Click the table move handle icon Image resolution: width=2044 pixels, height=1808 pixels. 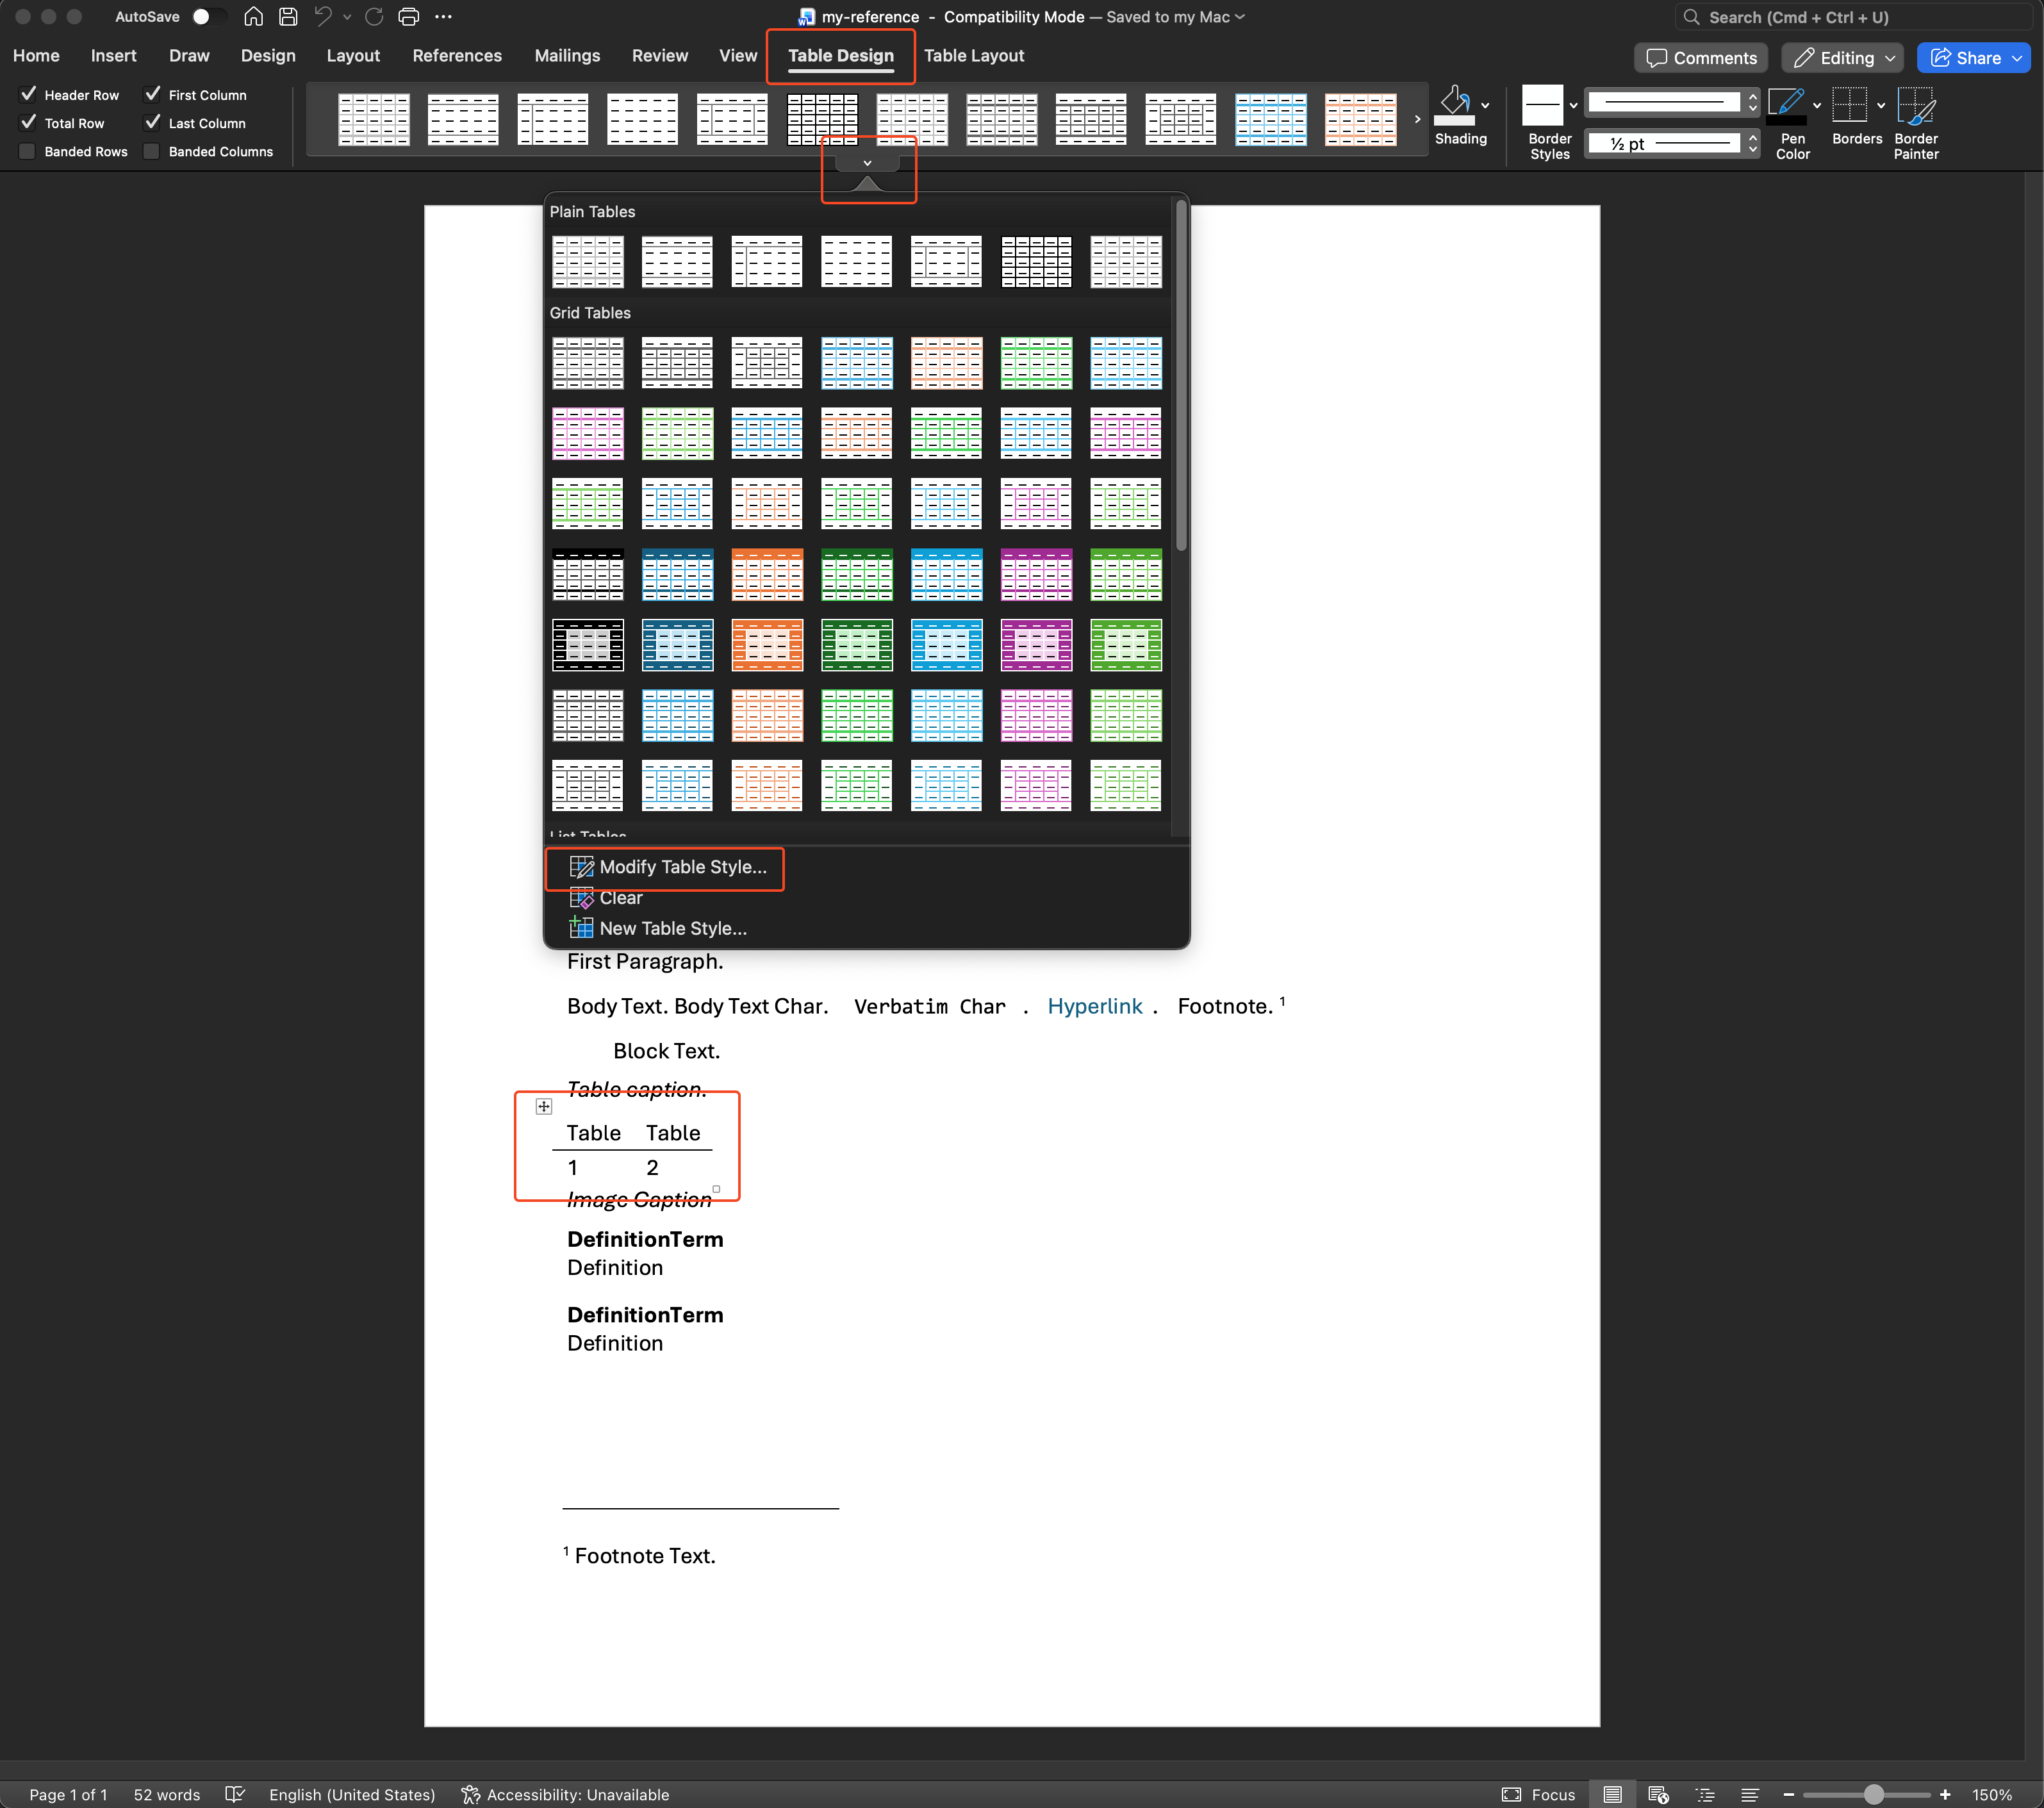click(544, 1106)
